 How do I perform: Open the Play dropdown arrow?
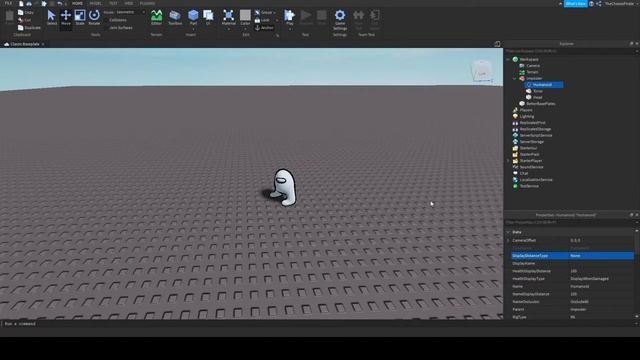coord(289,29)
